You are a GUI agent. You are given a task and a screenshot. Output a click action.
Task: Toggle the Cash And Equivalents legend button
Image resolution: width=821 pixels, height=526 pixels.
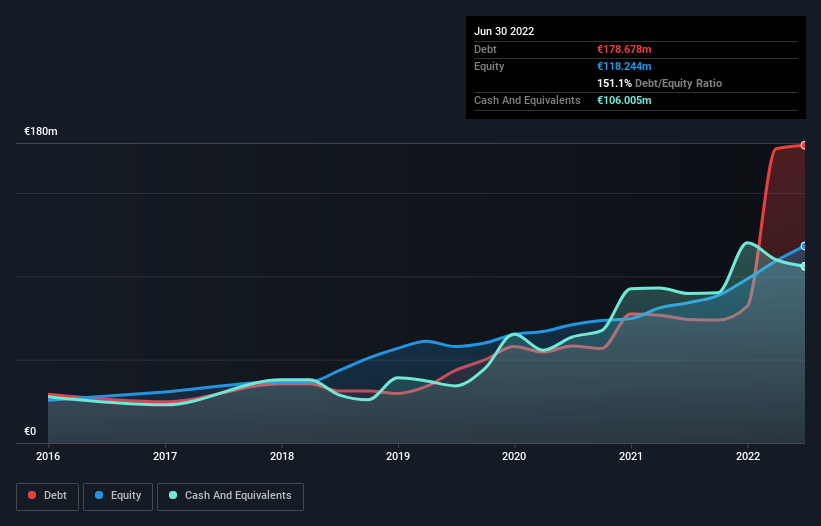click(230, 496)
